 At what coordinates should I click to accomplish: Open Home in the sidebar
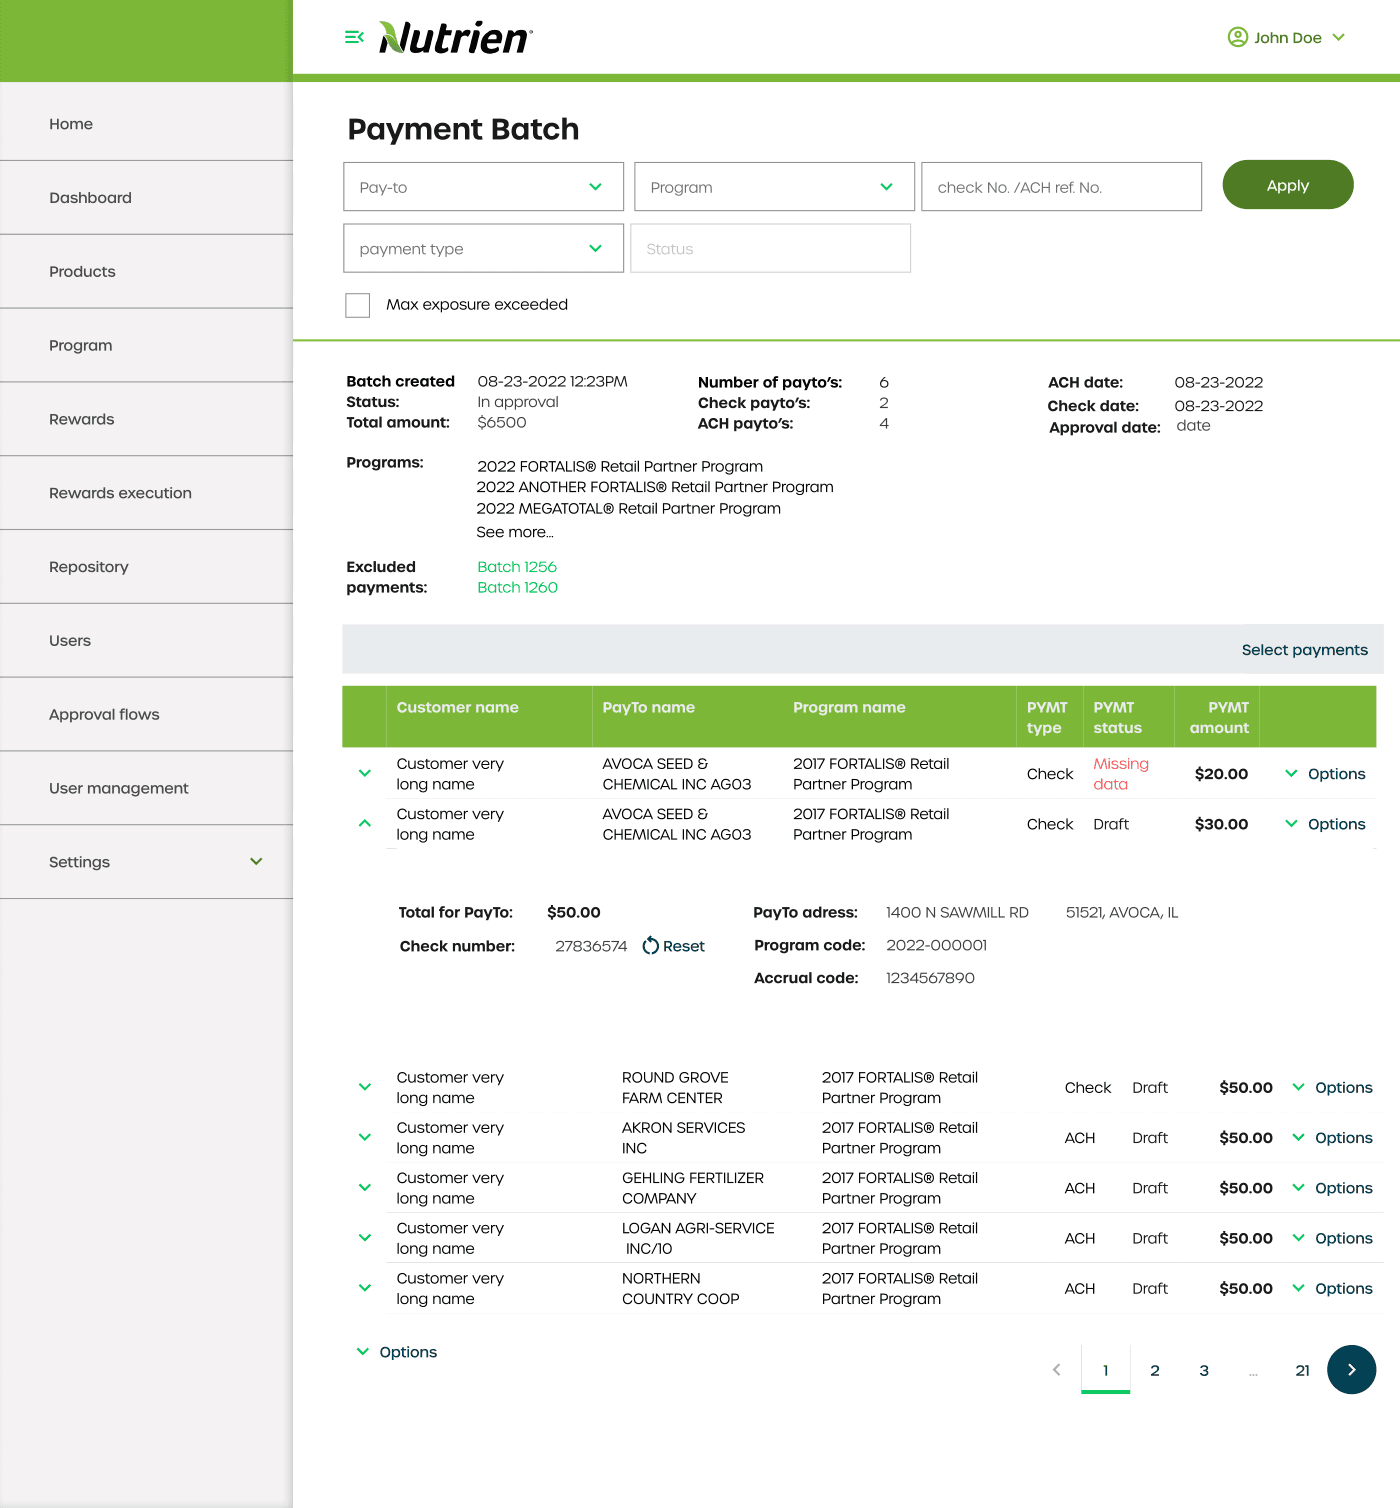[146, 124]
